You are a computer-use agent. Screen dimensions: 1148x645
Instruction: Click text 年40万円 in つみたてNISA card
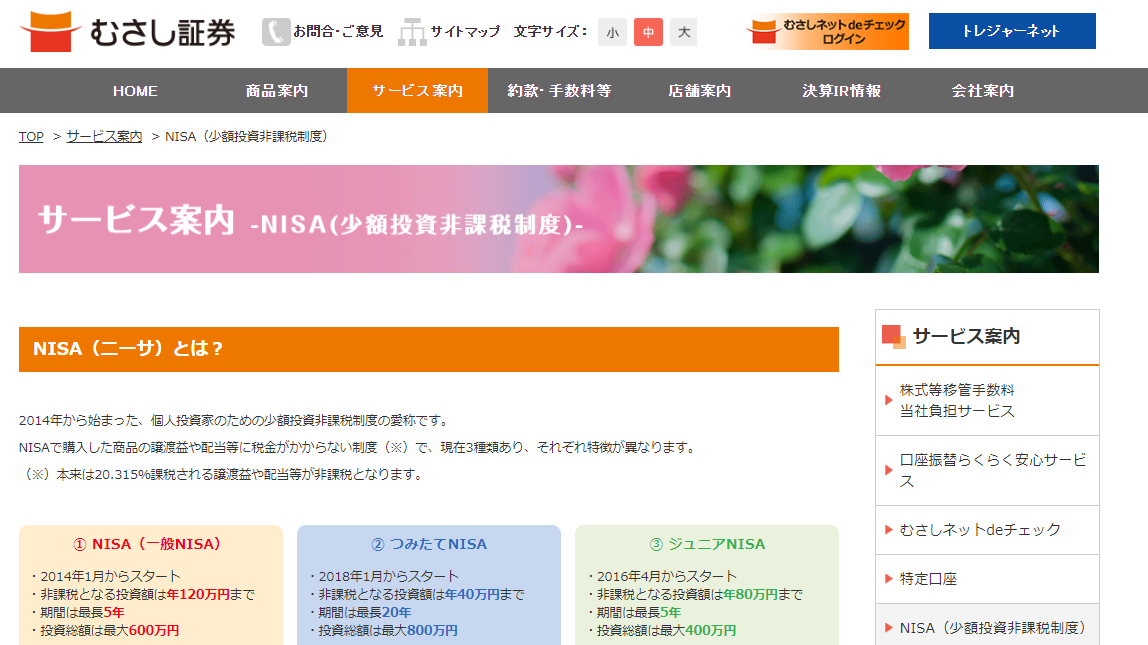[x=472, y=594]
